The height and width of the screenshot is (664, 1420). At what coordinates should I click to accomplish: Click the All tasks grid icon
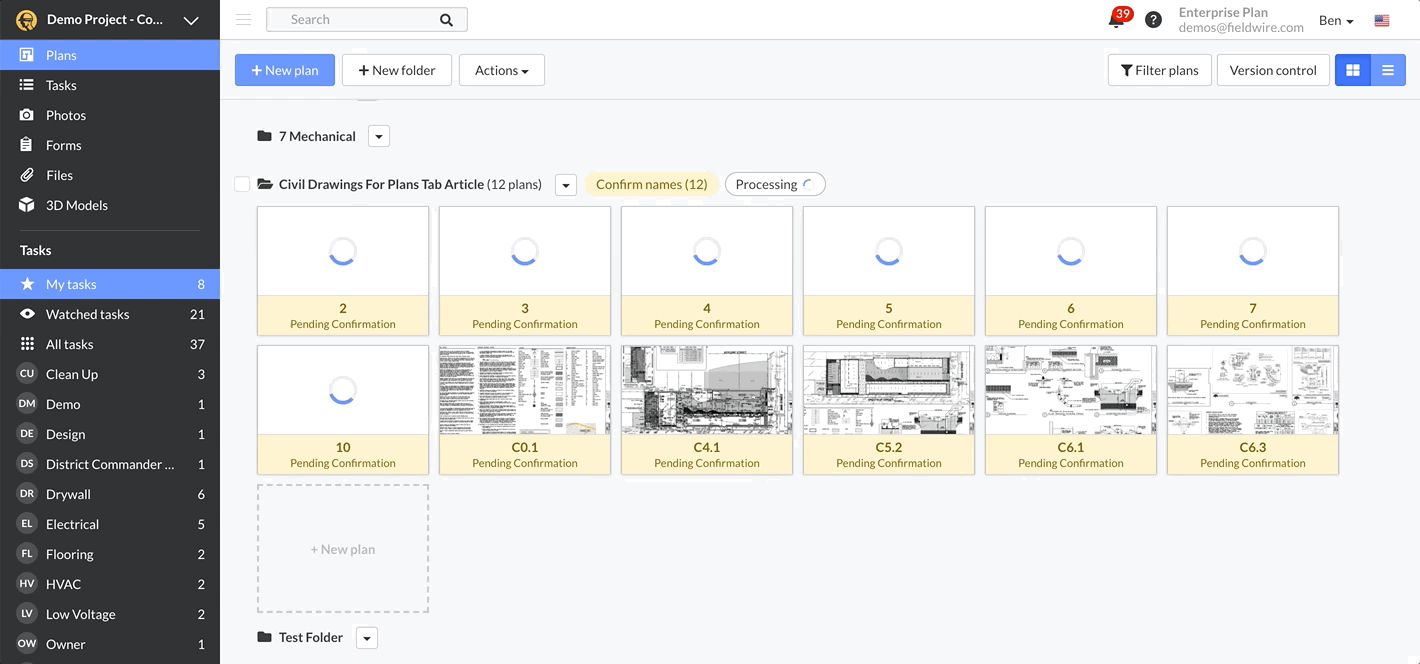click(27, 343)
